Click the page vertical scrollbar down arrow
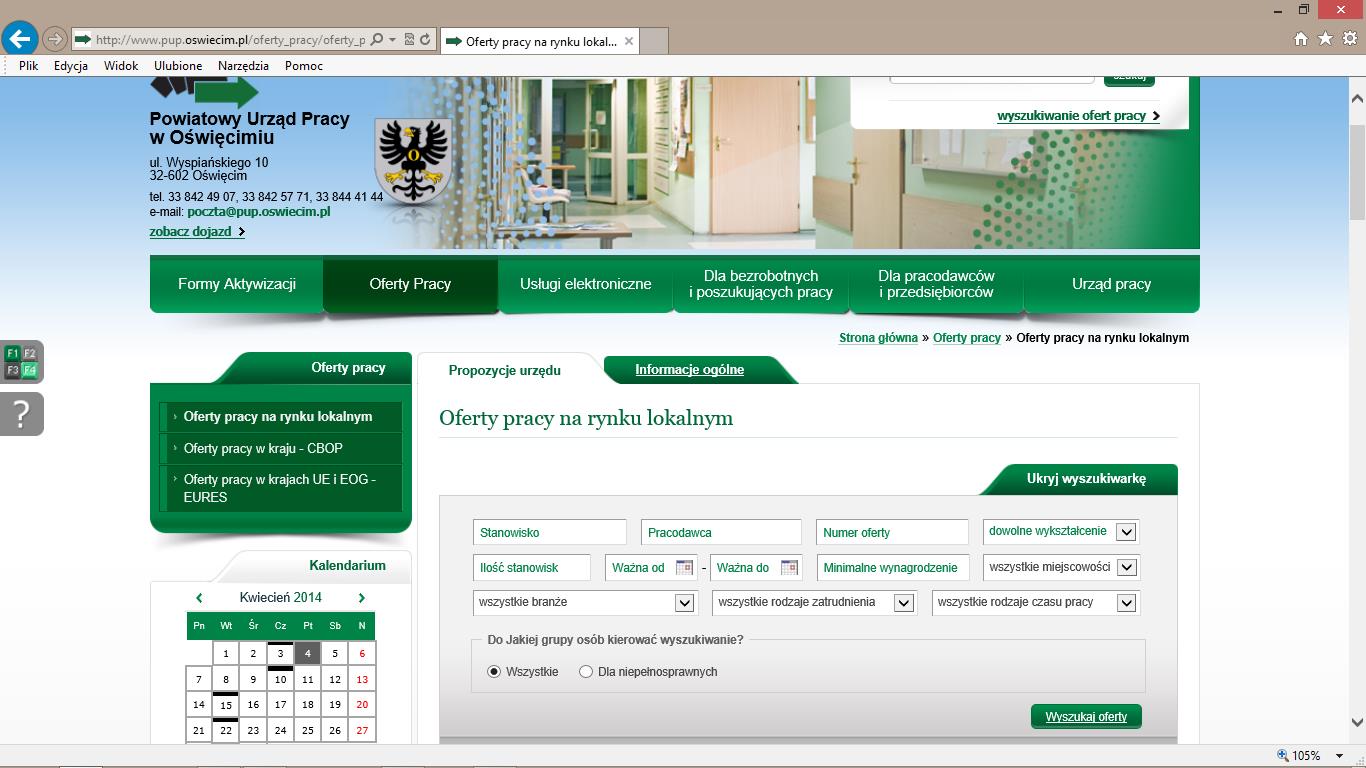This screenshot has width=1366, height=768. click(x=1357, y=722)
